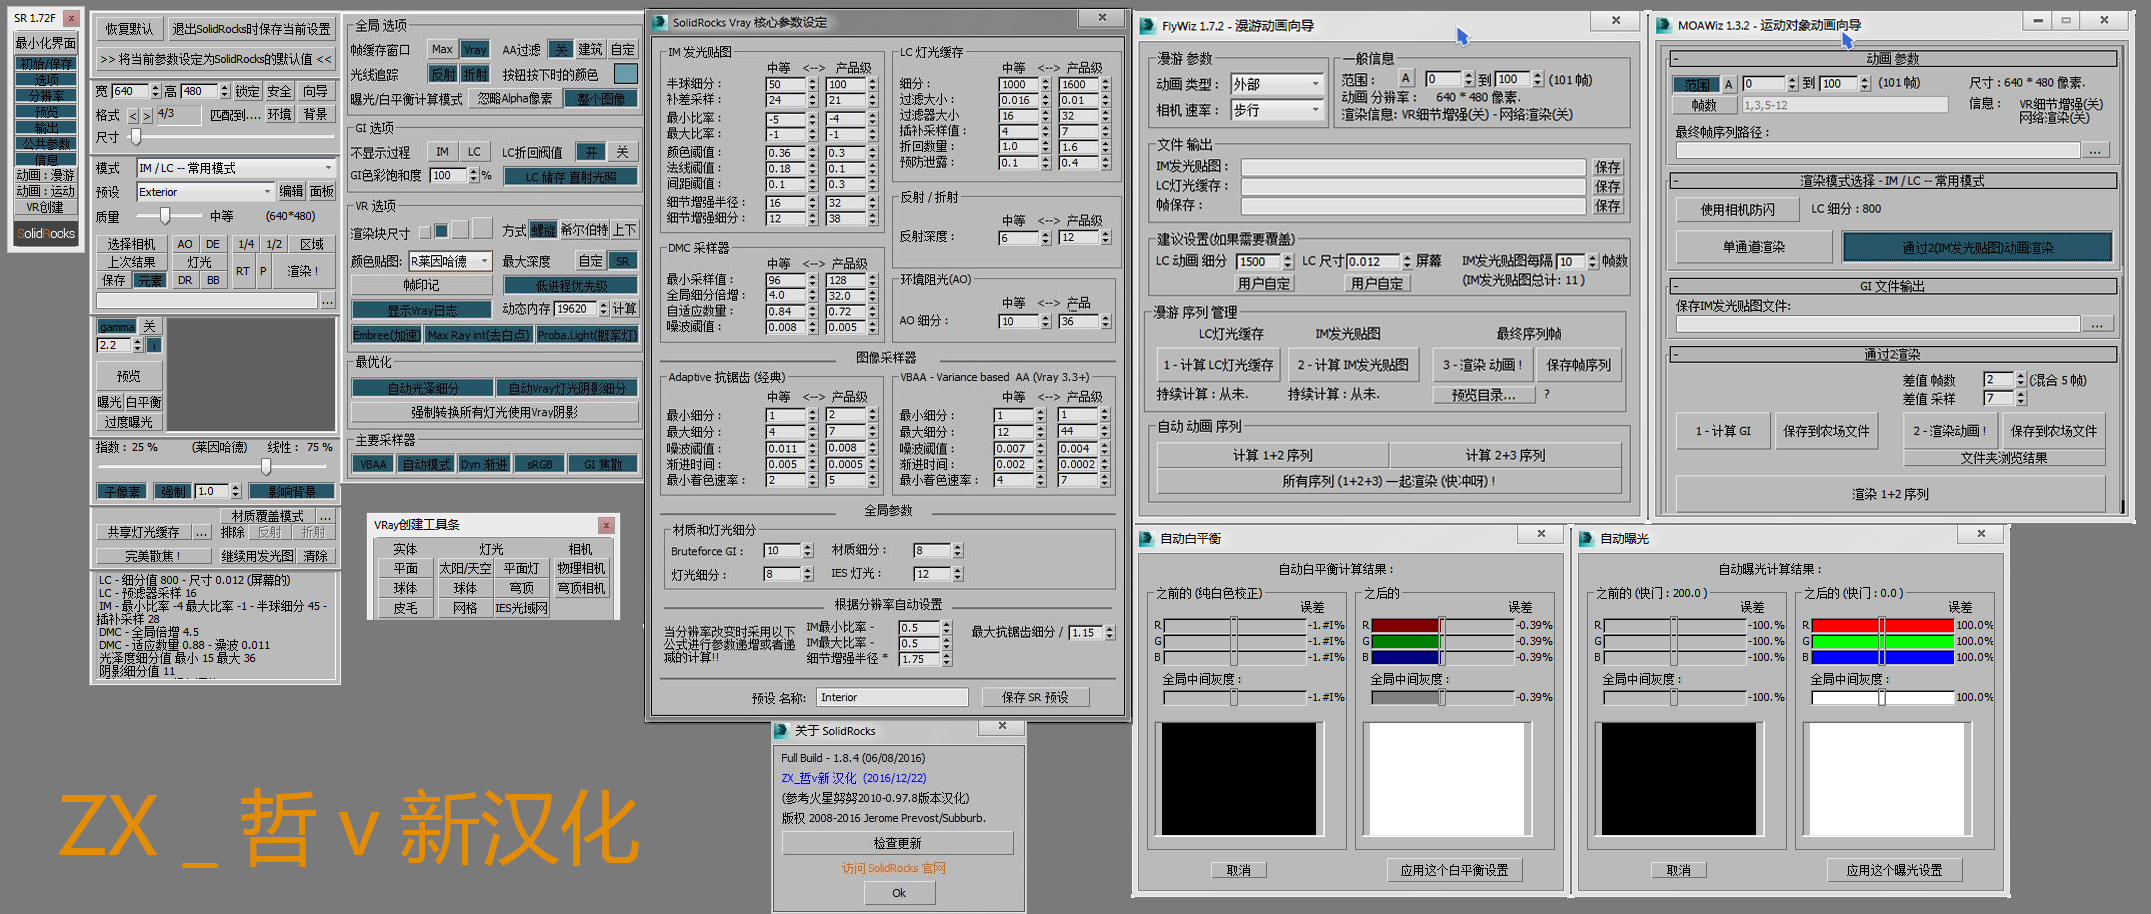Toggle Embree(加速)

click(x=386, y=335)
